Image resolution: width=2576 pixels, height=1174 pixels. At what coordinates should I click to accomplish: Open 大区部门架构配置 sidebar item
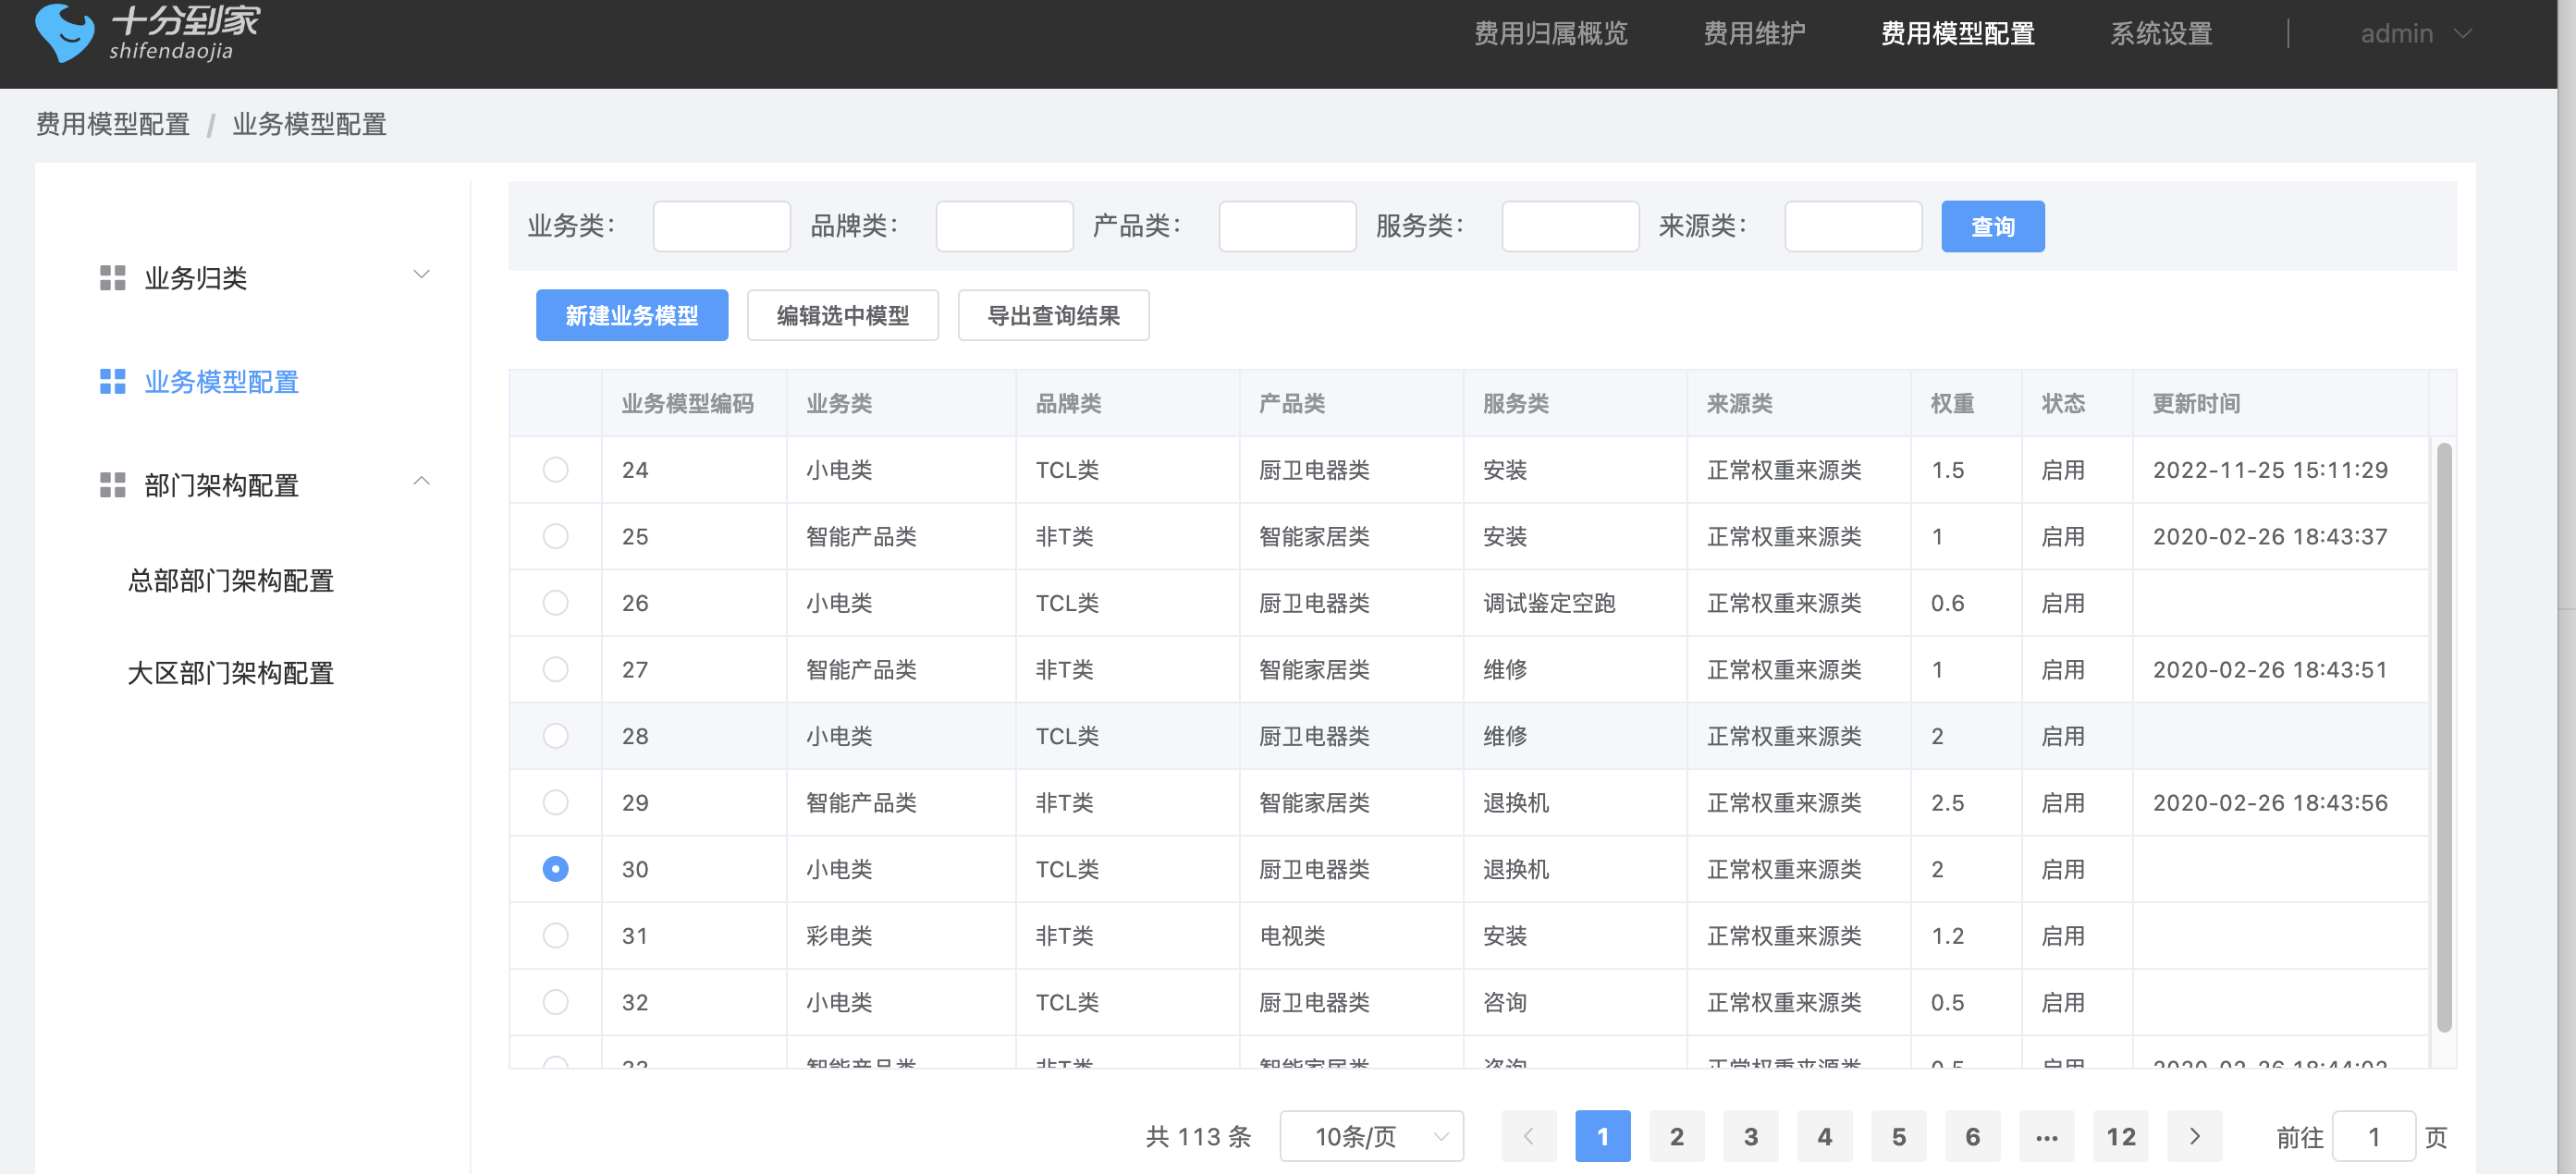click(x=230, y=672)
